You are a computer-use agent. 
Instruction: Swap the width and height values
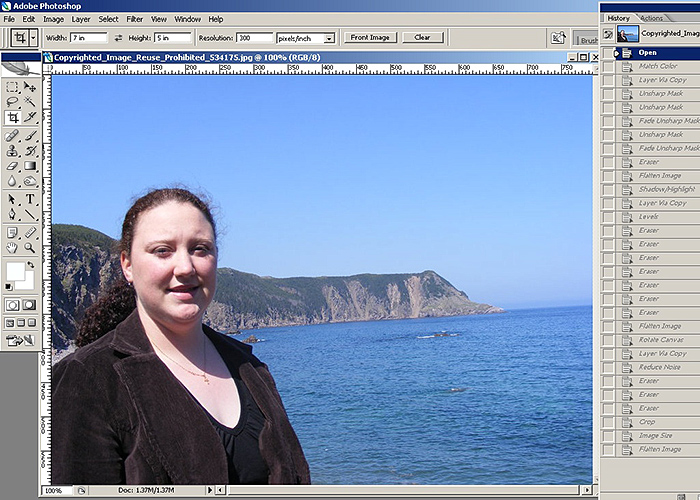click(118, 38)
